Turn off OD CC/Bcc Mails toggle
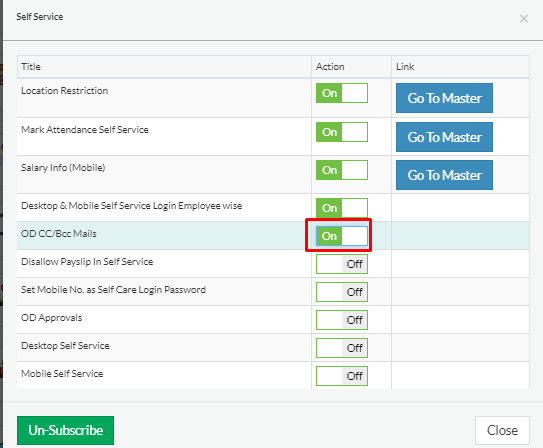543x448 pixels. click(x=341, y=236)
